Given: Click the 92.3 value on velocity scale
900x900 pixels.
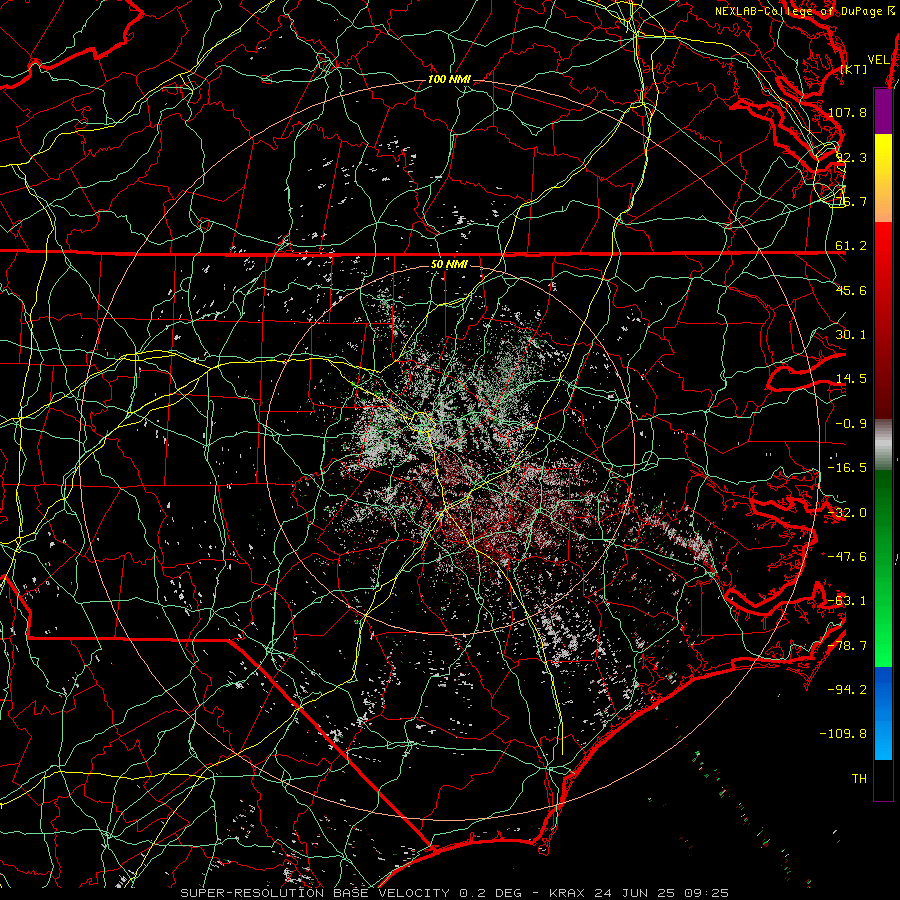Looking at the screenshot, I should (851, 157).
